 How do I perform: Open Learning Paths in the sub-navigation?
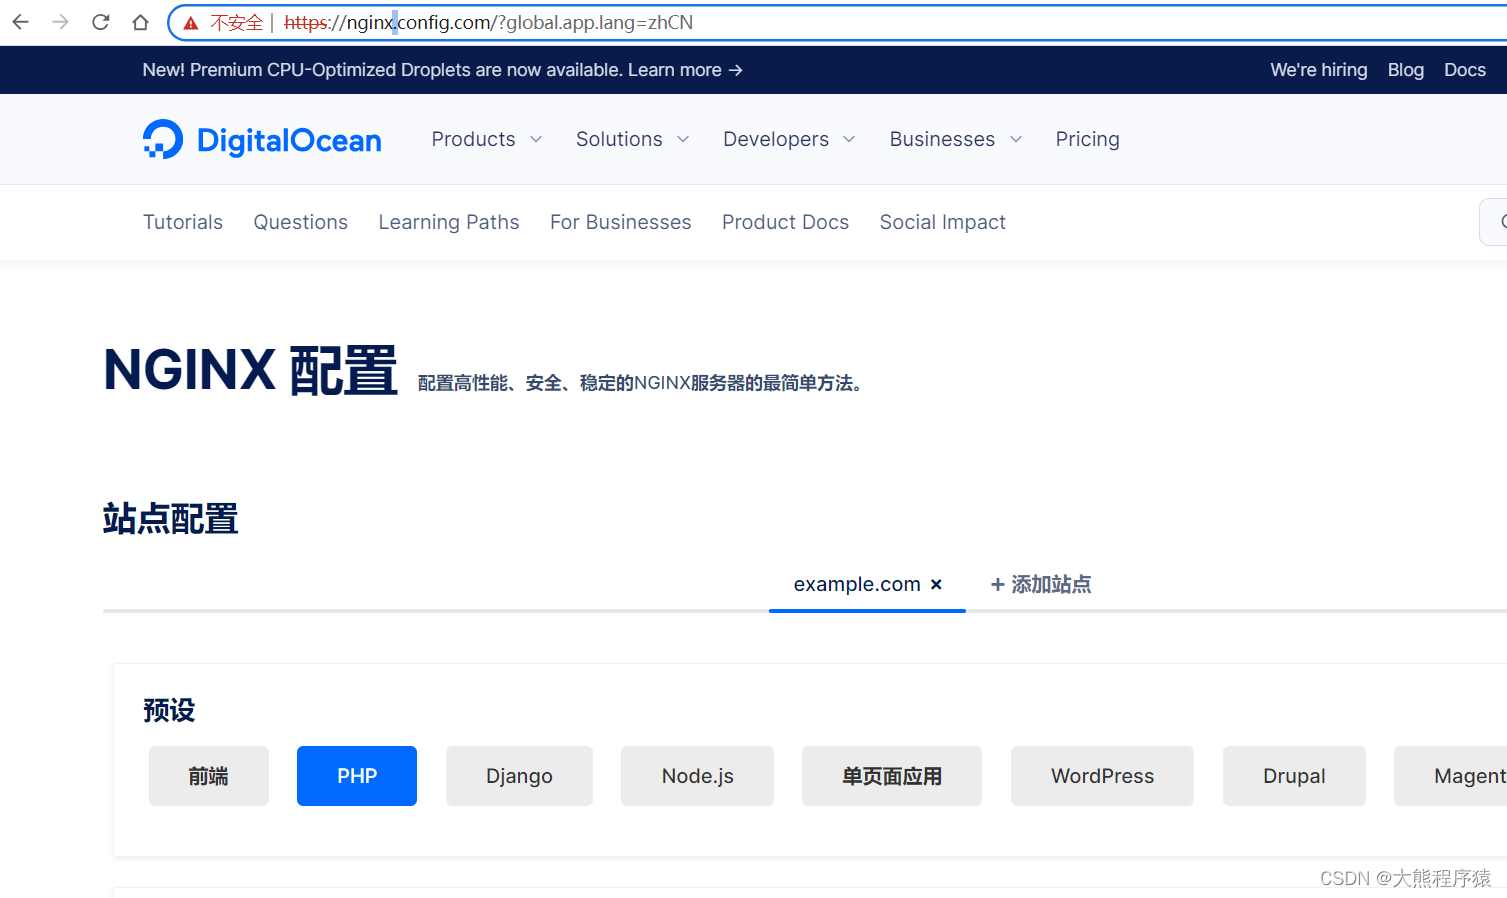point(448,222)
